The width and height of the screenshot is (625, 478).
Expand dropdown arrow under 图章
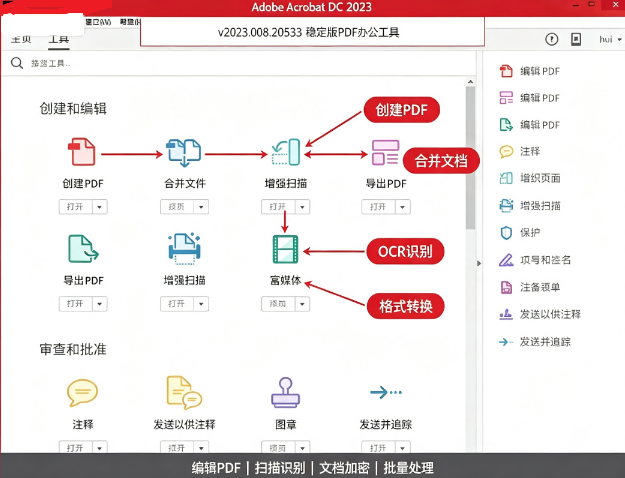(302, 448)
